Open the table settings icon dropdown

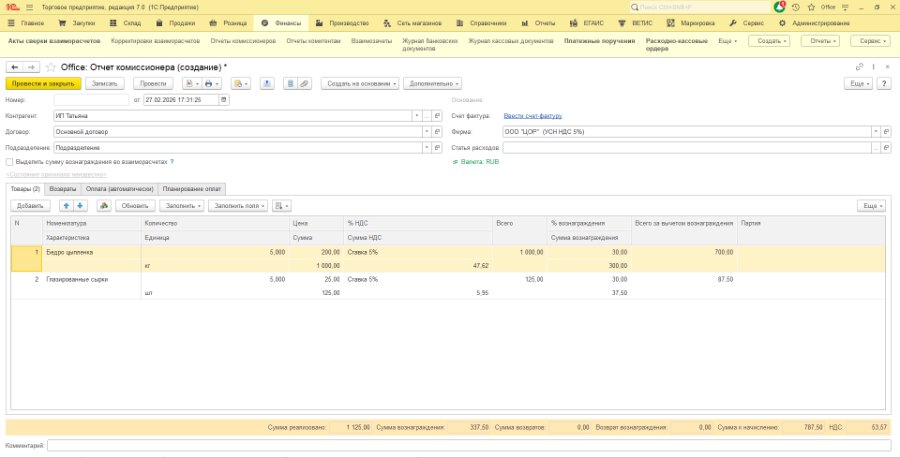[281, 205]
